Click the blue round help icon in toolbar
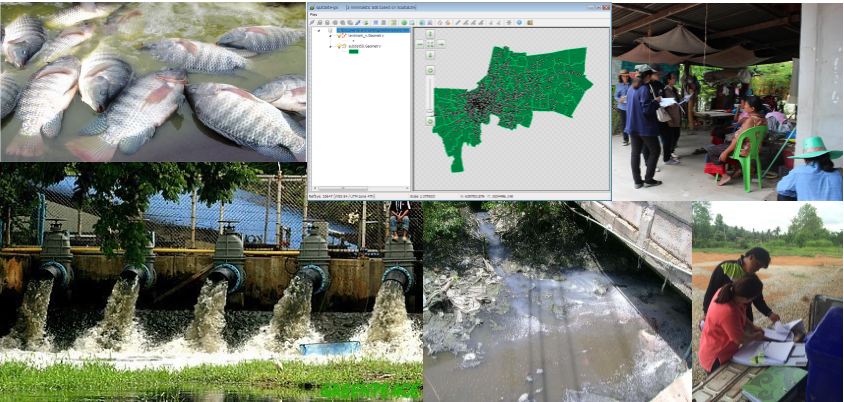The width and height of the screenshot is (844, 402). pos(518,22)
